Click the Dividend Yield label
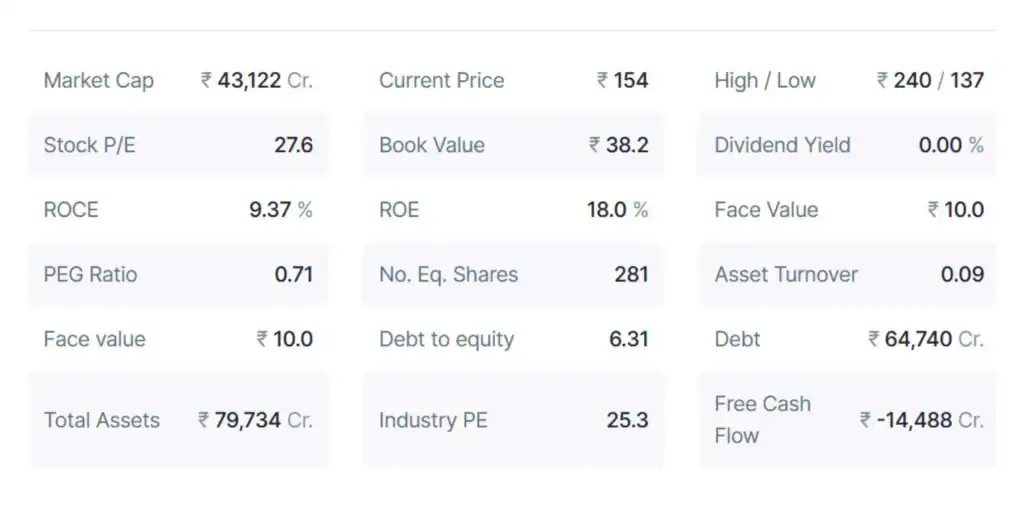The height and width of the screenshot is (512, 1024). coord(782,145)
